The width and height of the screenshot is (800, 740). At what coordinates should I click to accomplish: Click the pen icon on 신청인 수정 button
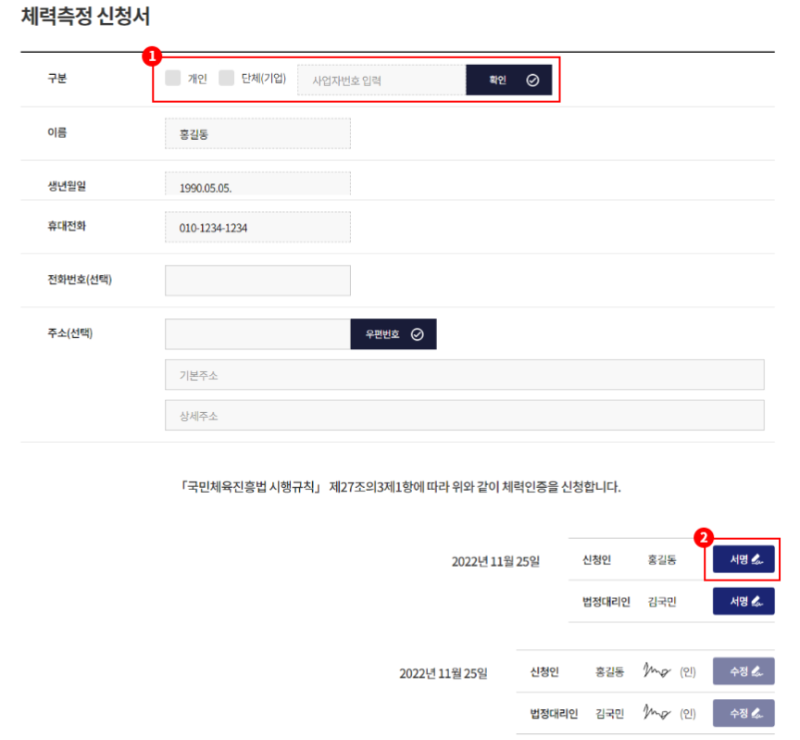click(756, 671)
